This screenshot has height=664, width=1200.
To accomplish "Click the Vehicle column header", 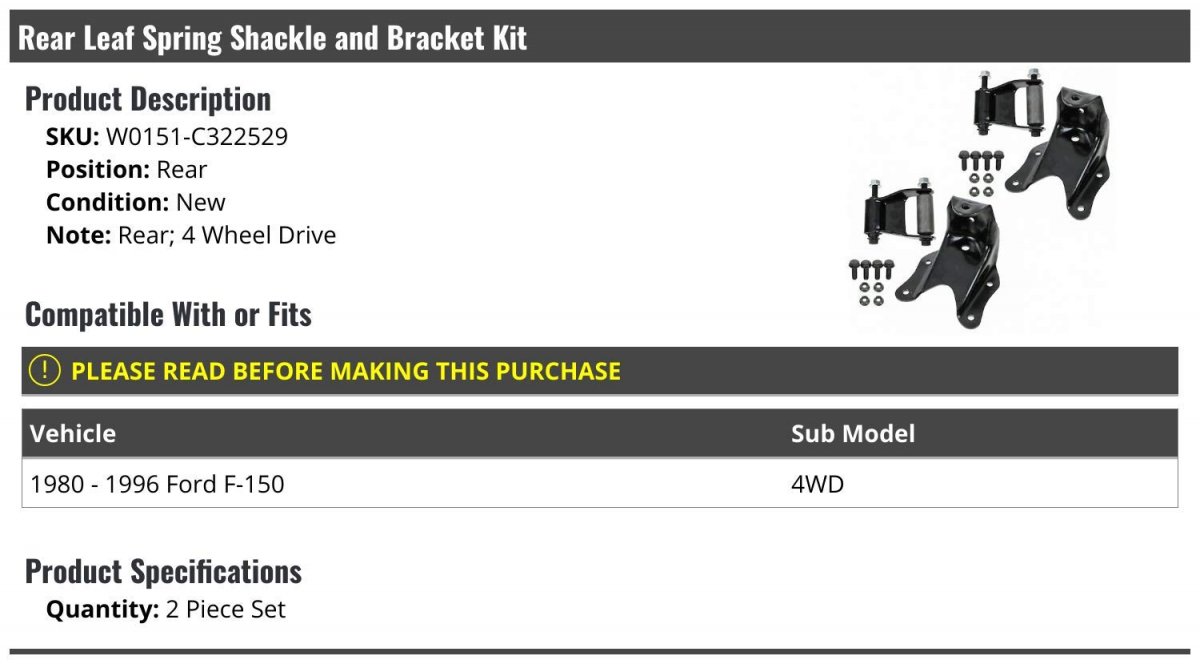I will (73, 434).
